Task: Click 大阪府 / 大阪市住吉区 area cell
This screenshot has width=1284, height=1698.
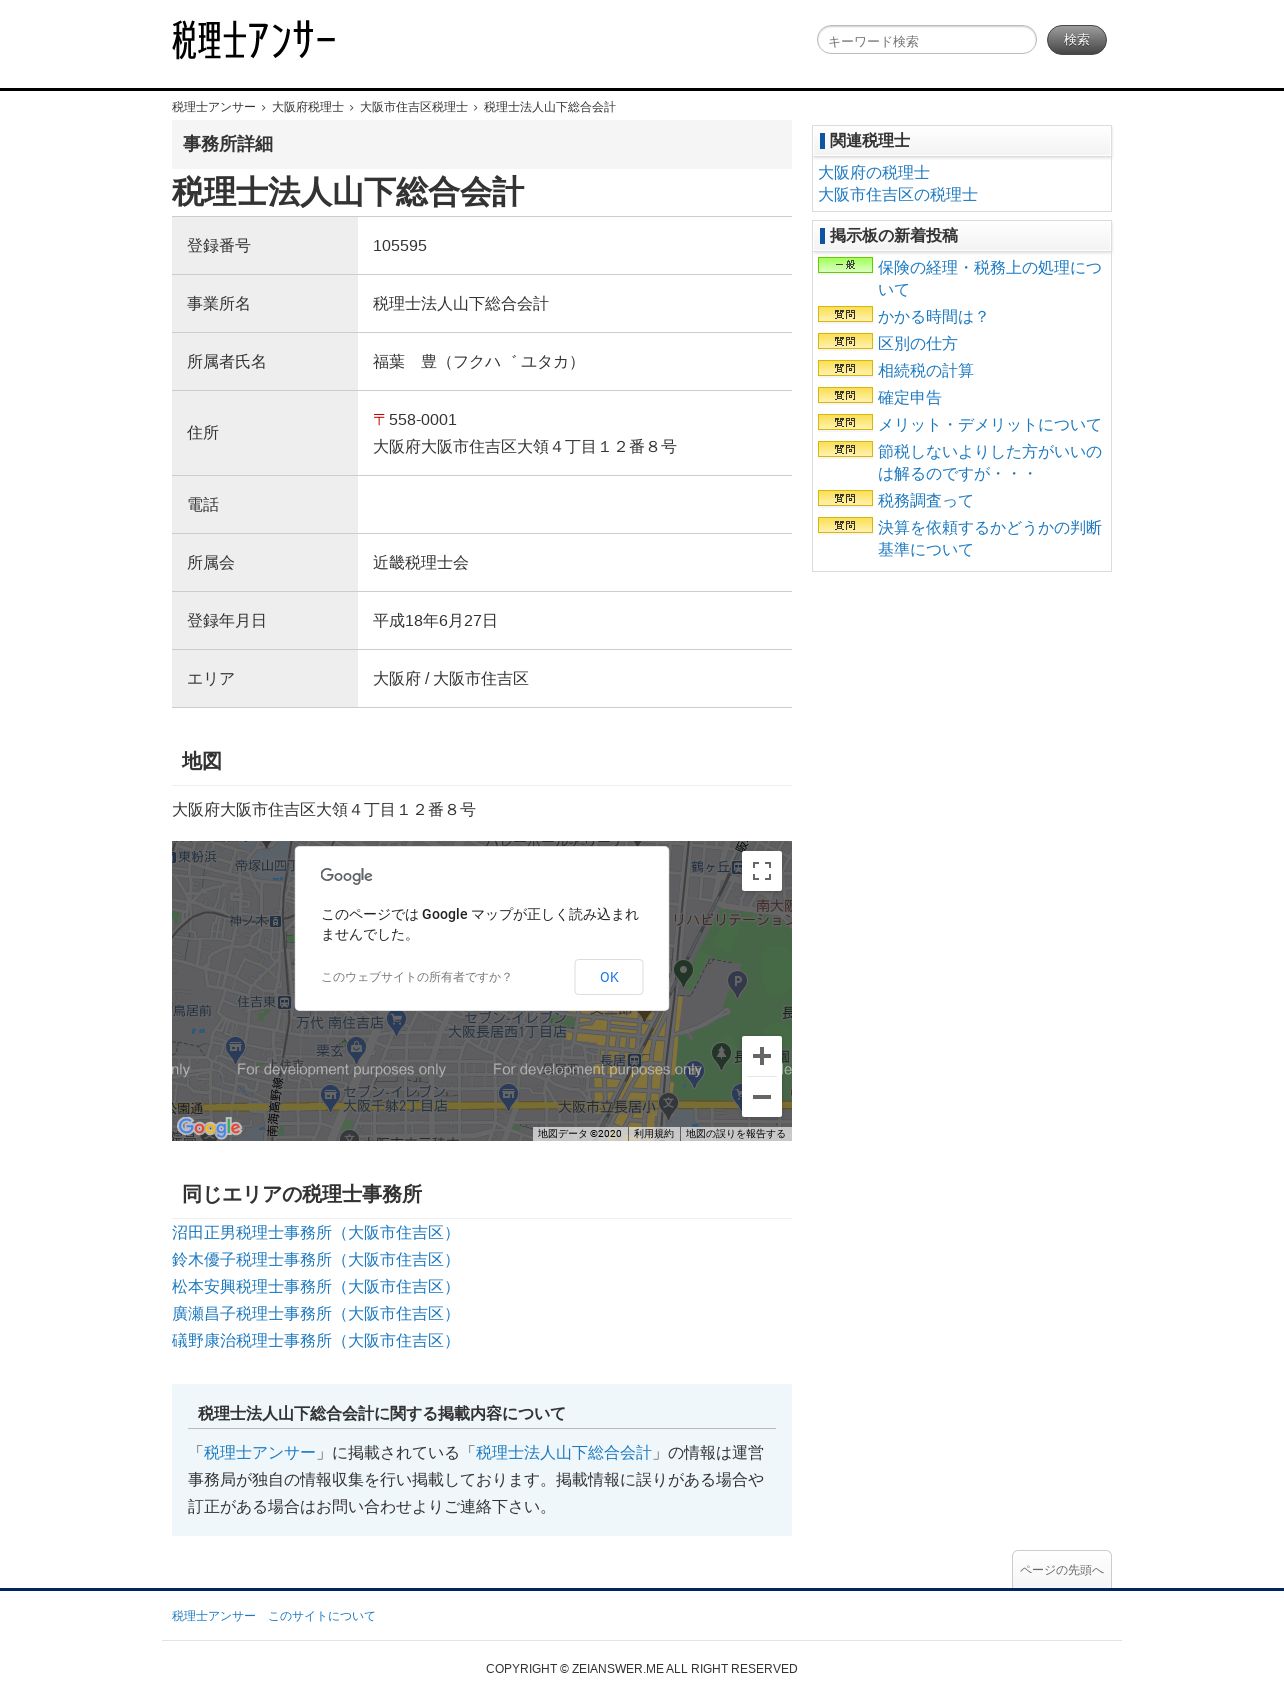Action: (x=575, y=679)
